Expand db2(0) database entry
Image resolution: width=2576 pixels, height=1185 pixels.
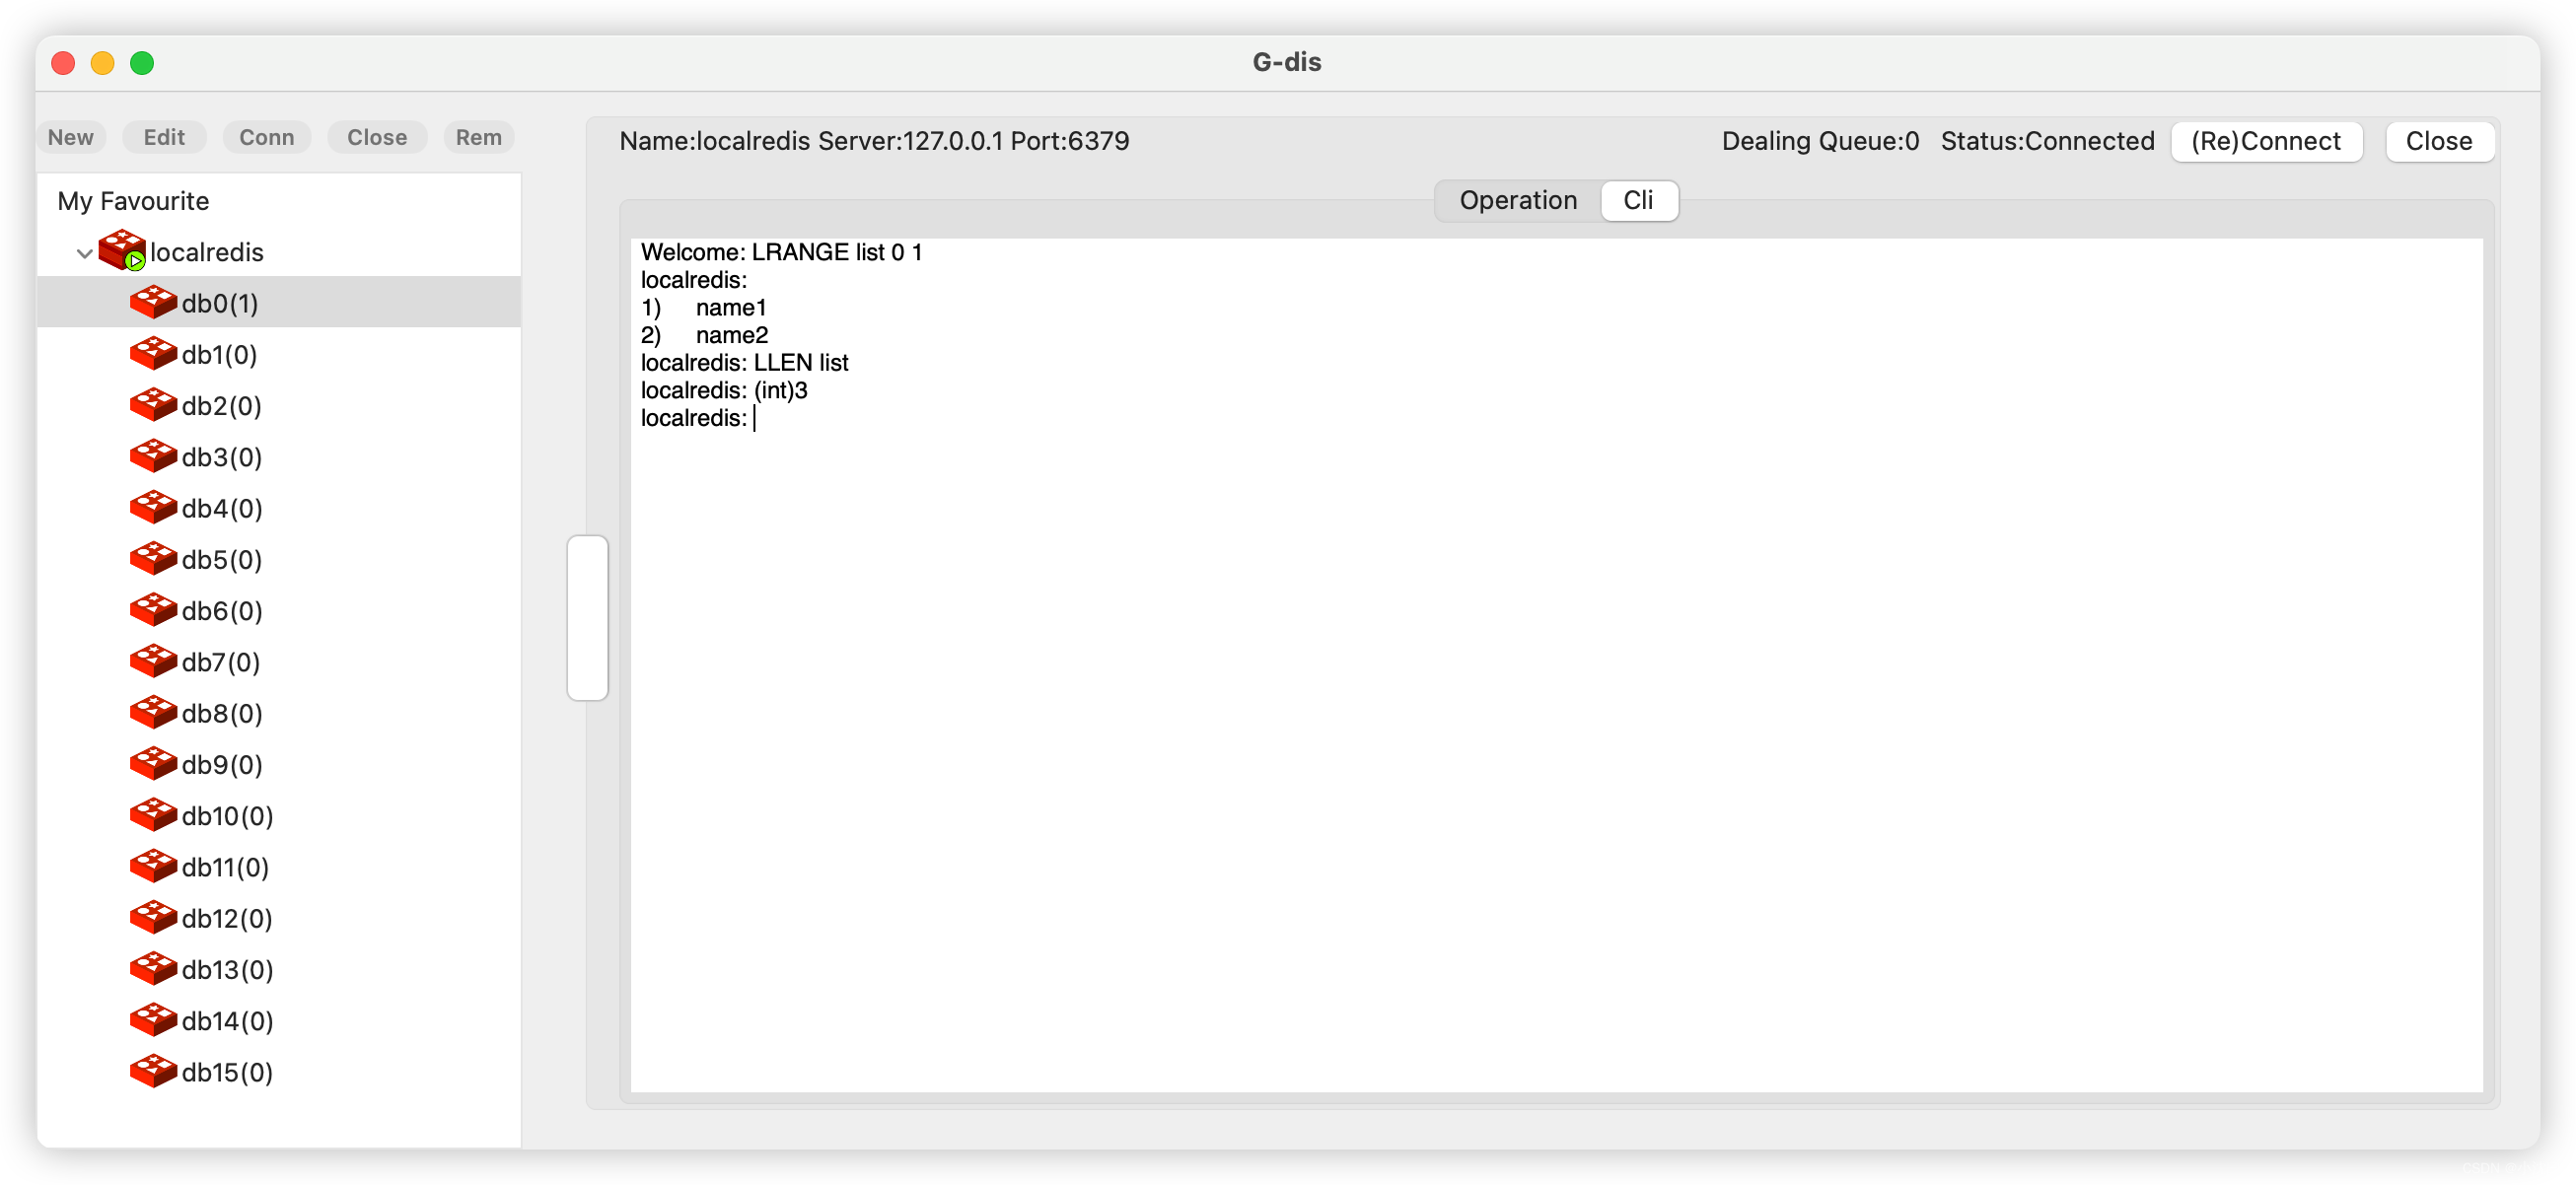(219, 405)
